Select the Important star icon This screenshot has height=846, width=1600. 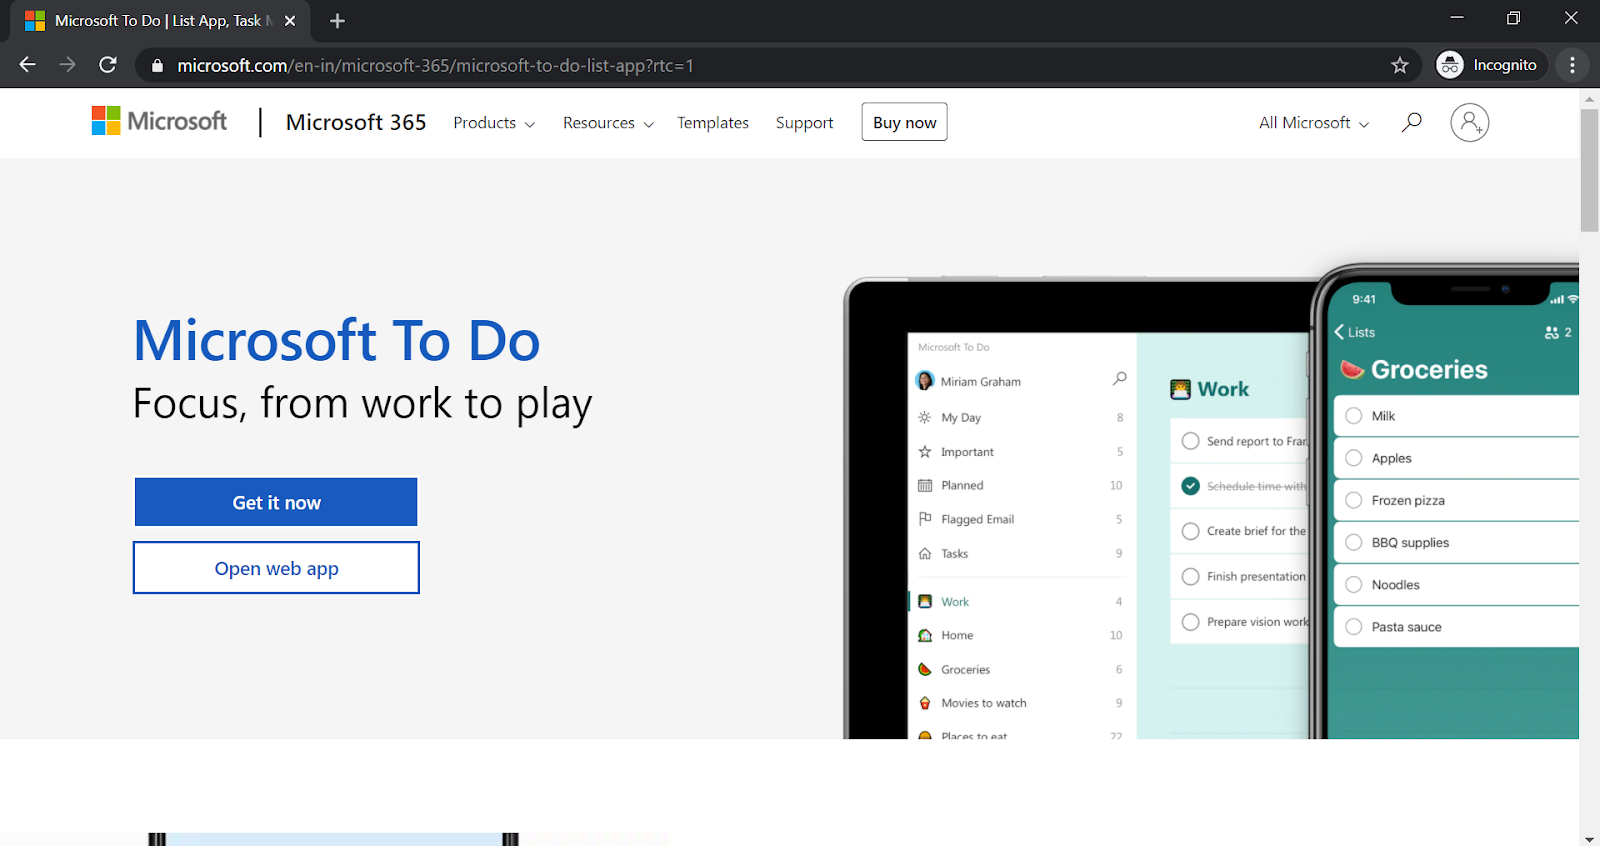point(924,452)
